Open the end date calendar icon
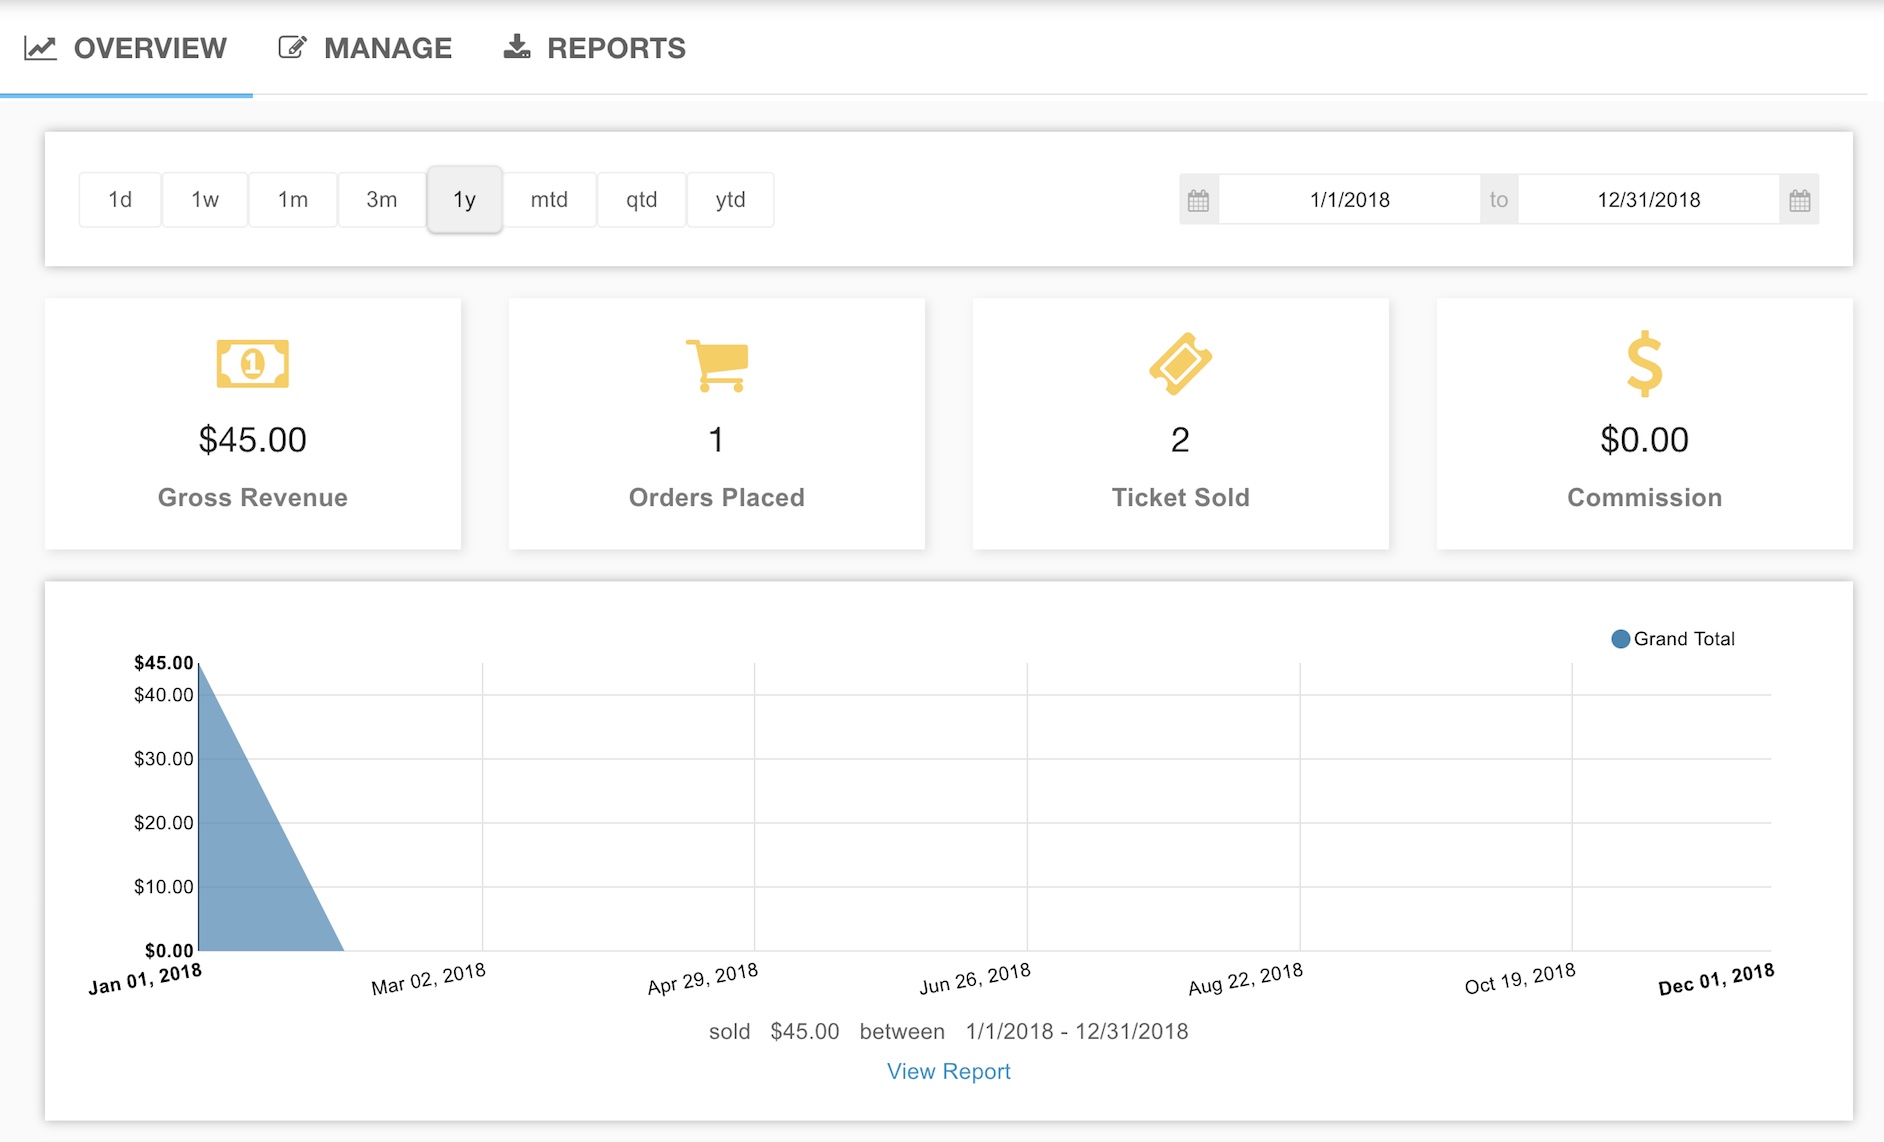Viewport: 1884px width, 1142px height. click(1799, 200)
